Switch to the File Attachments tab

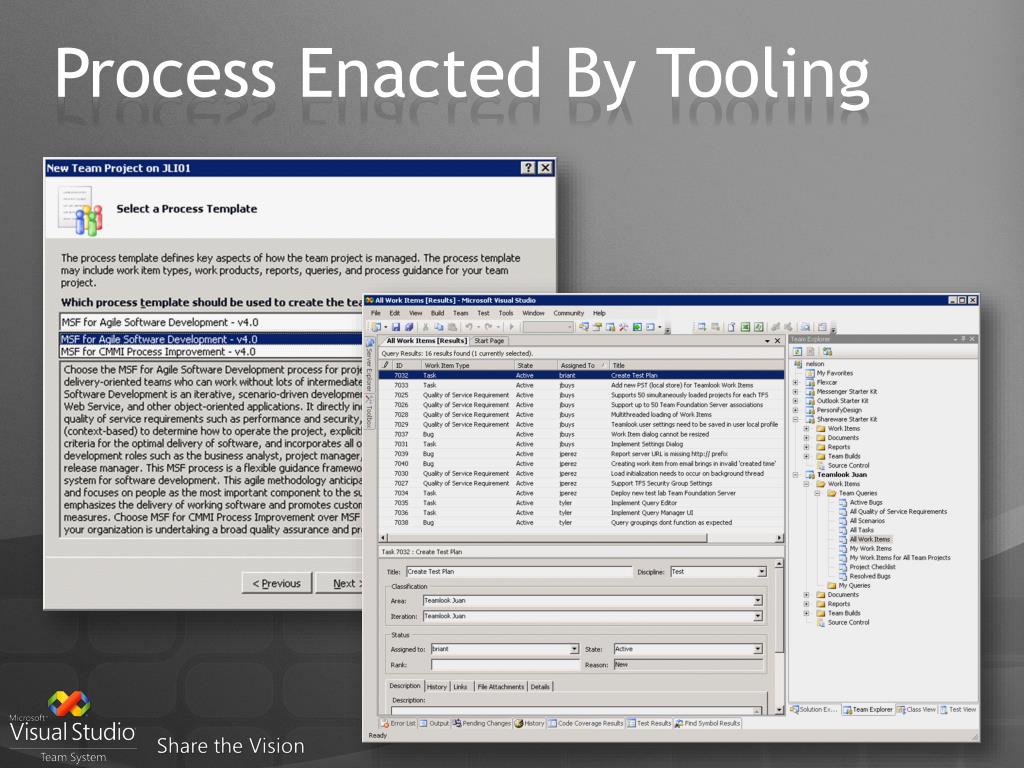500,686
